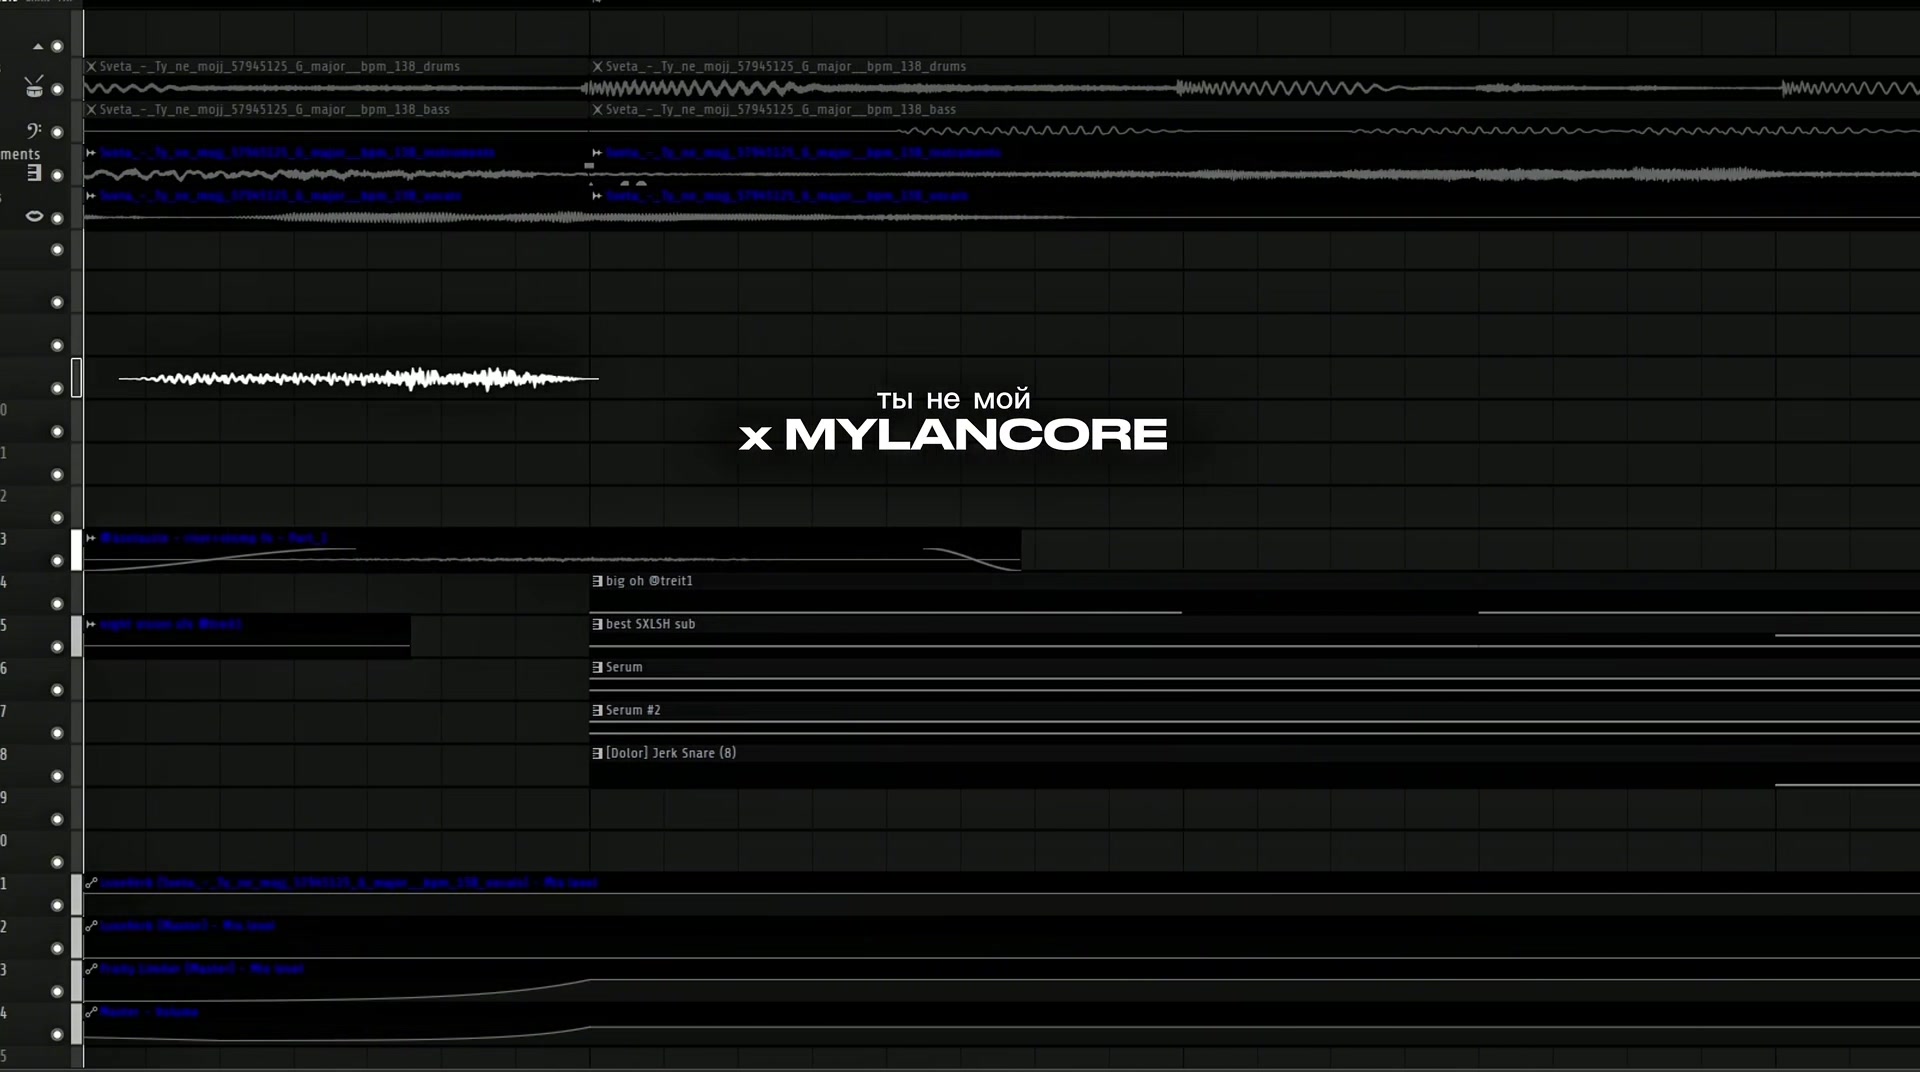Mute the drums track
Image resolution: width=1920 pixels, height=1072 pixels.
[x=57, y=89]
